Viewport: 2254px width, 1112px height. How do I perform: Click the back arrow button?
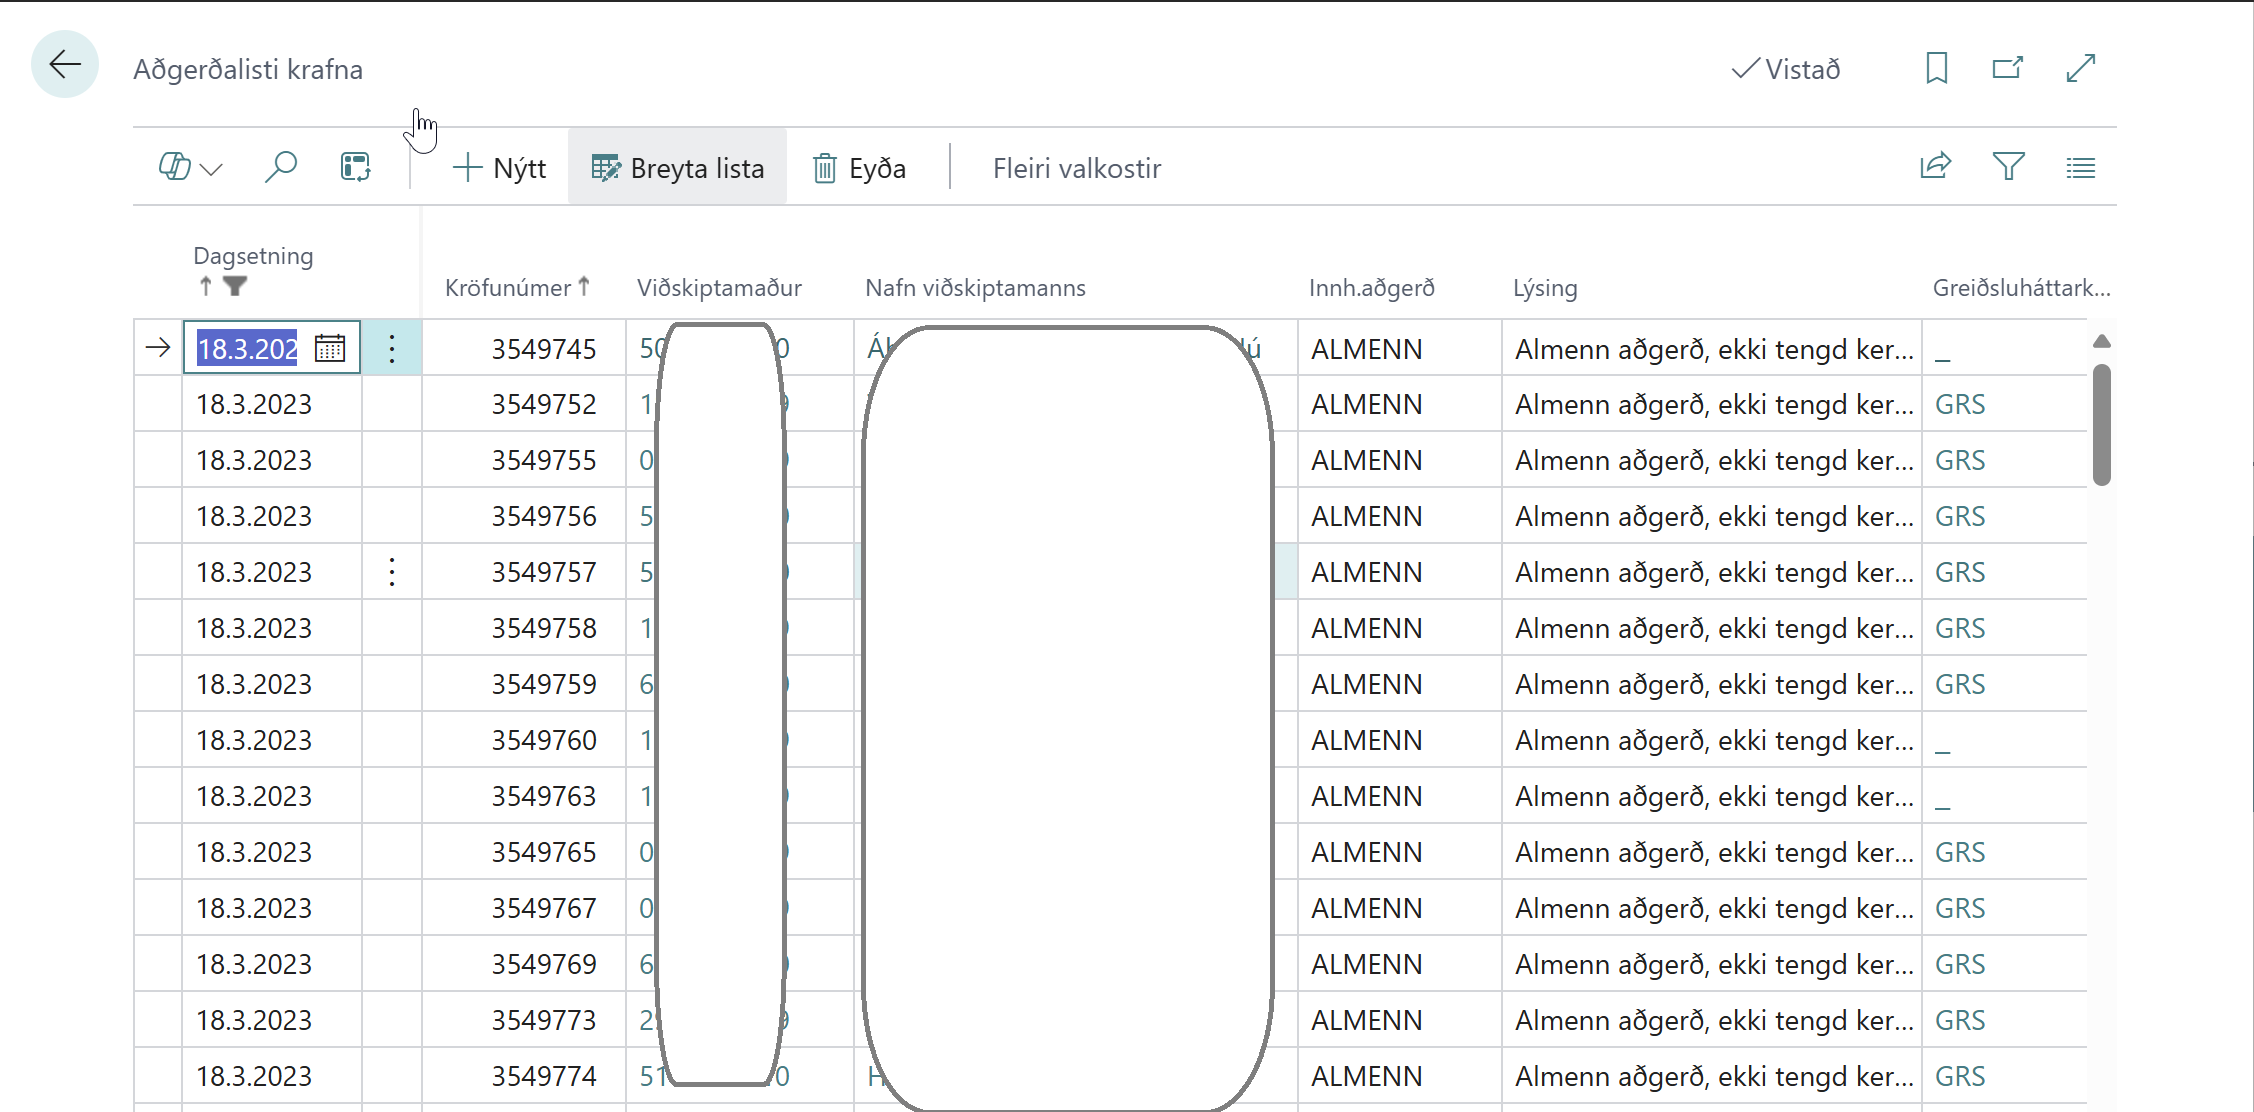[65, 65]
